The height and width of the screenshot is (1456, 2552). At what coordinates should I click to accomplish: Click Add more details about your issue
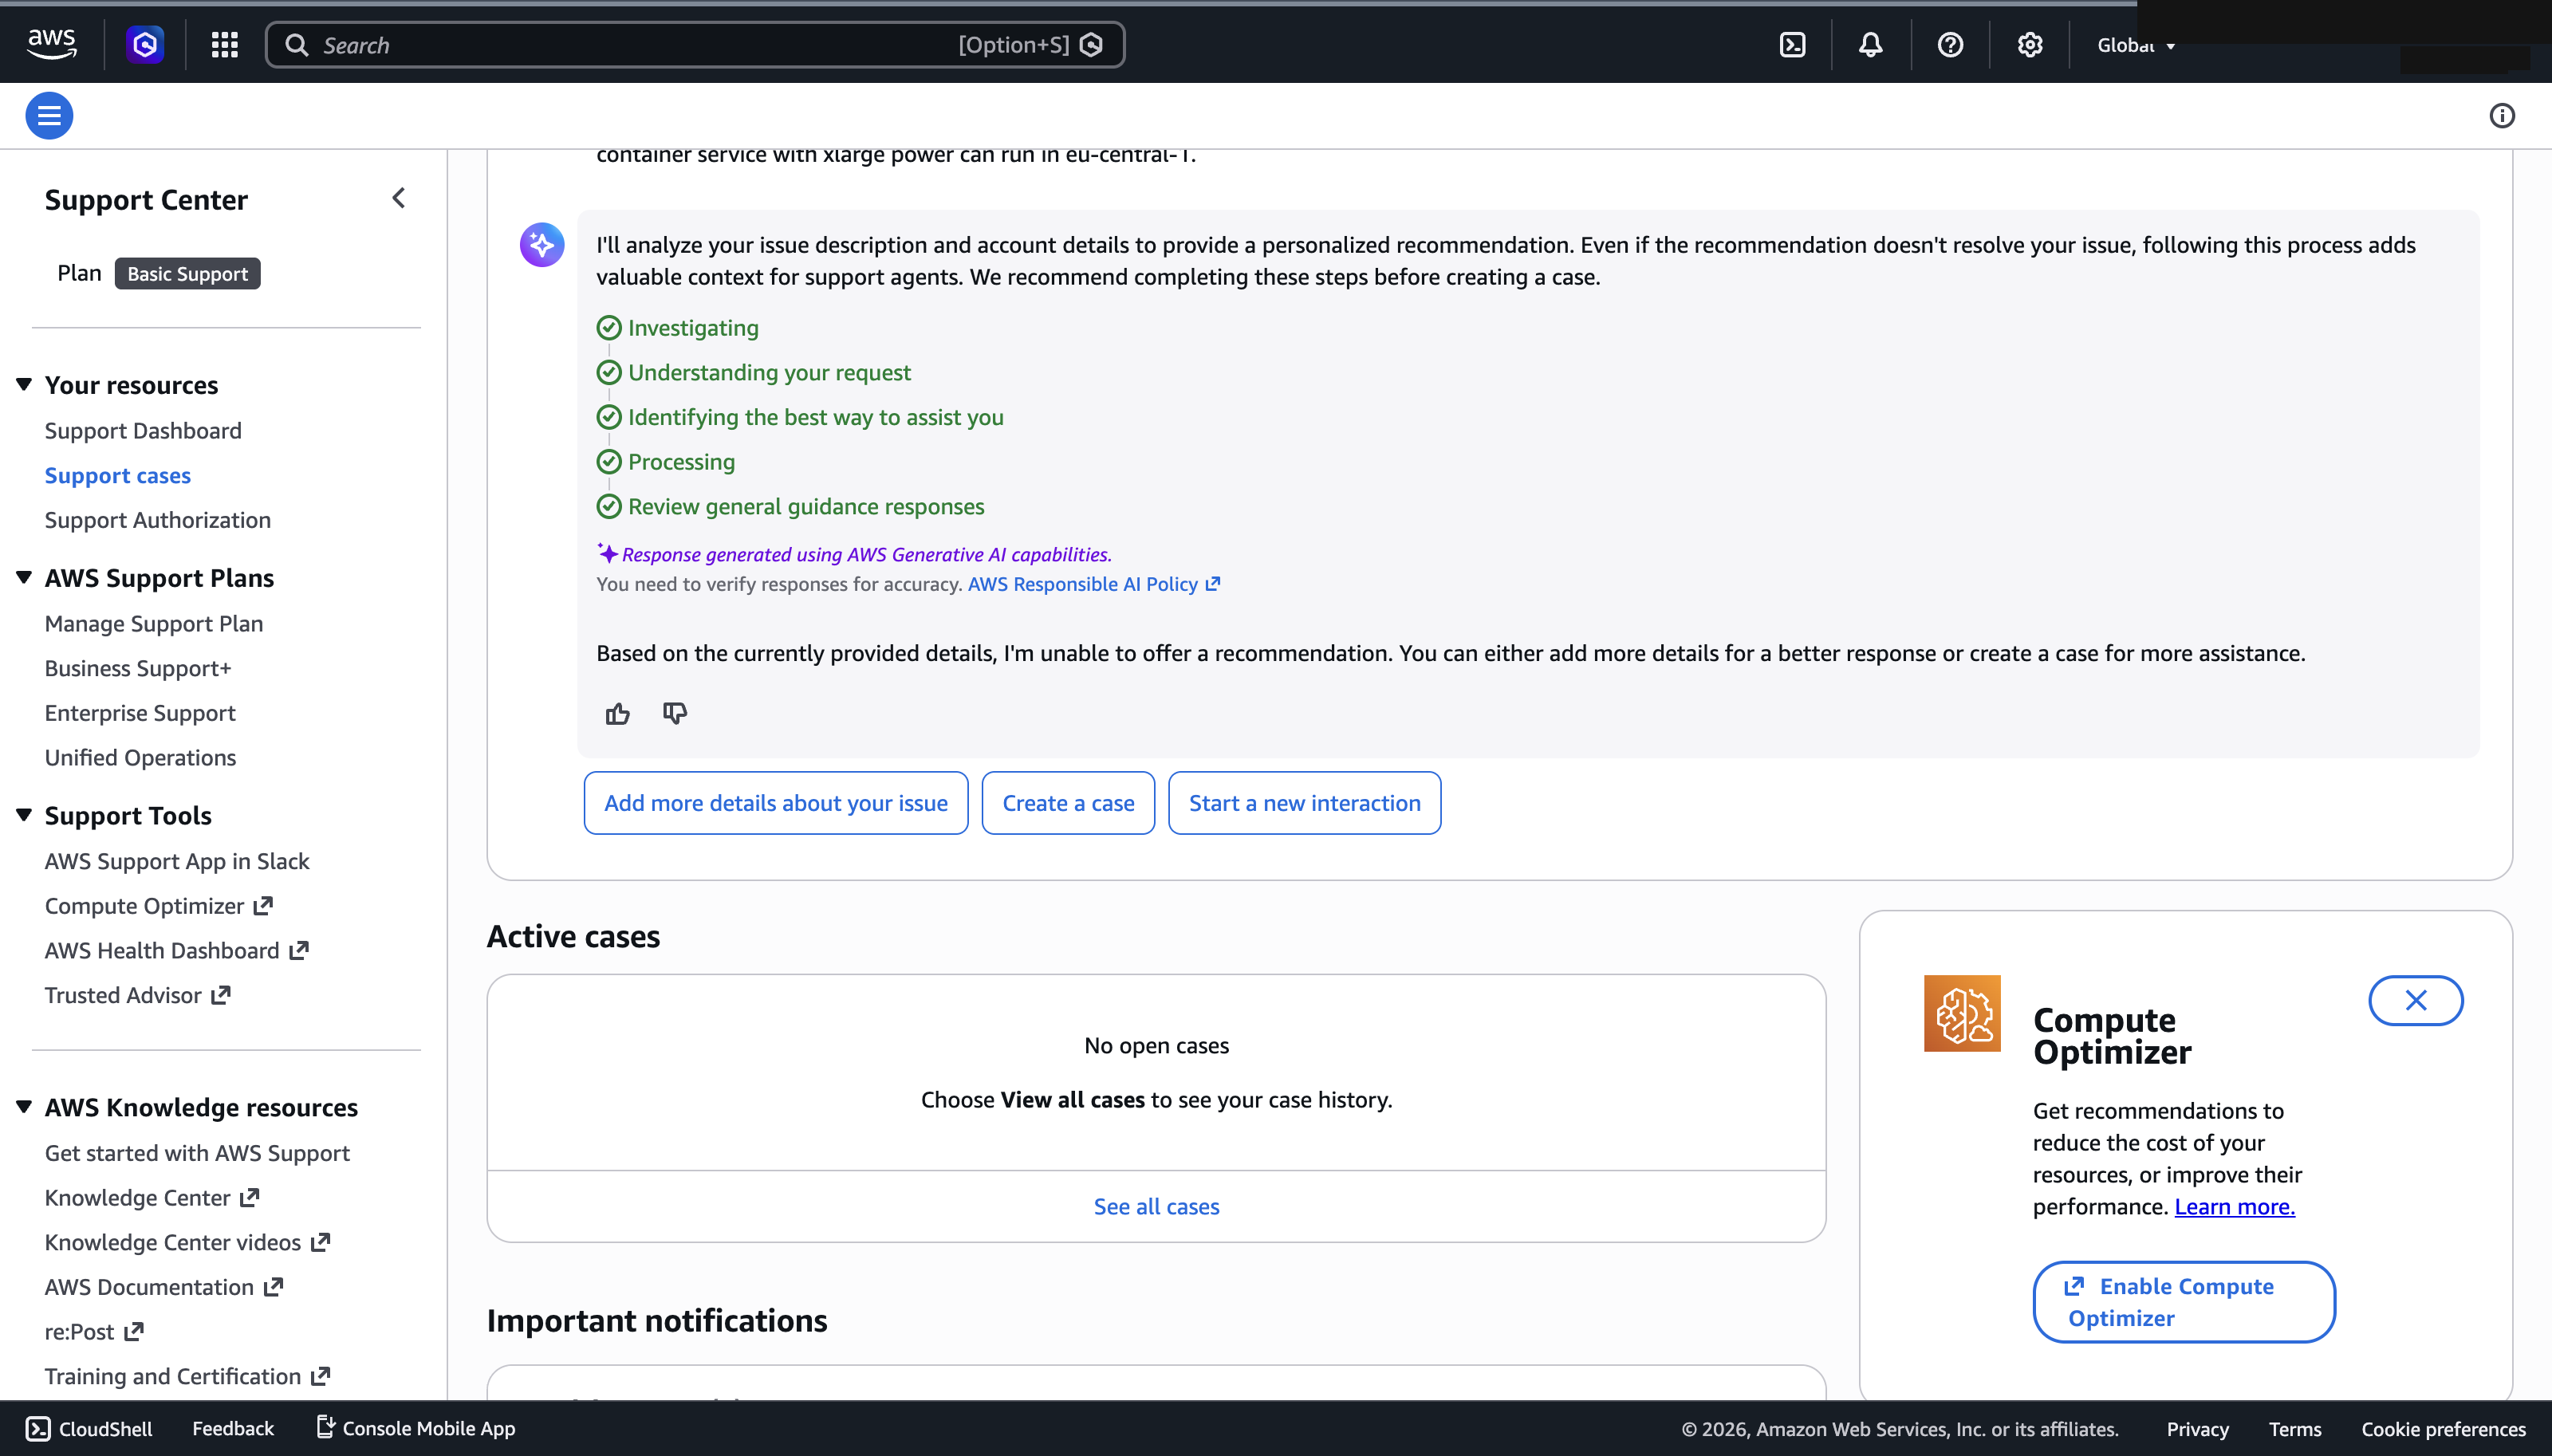775,802
